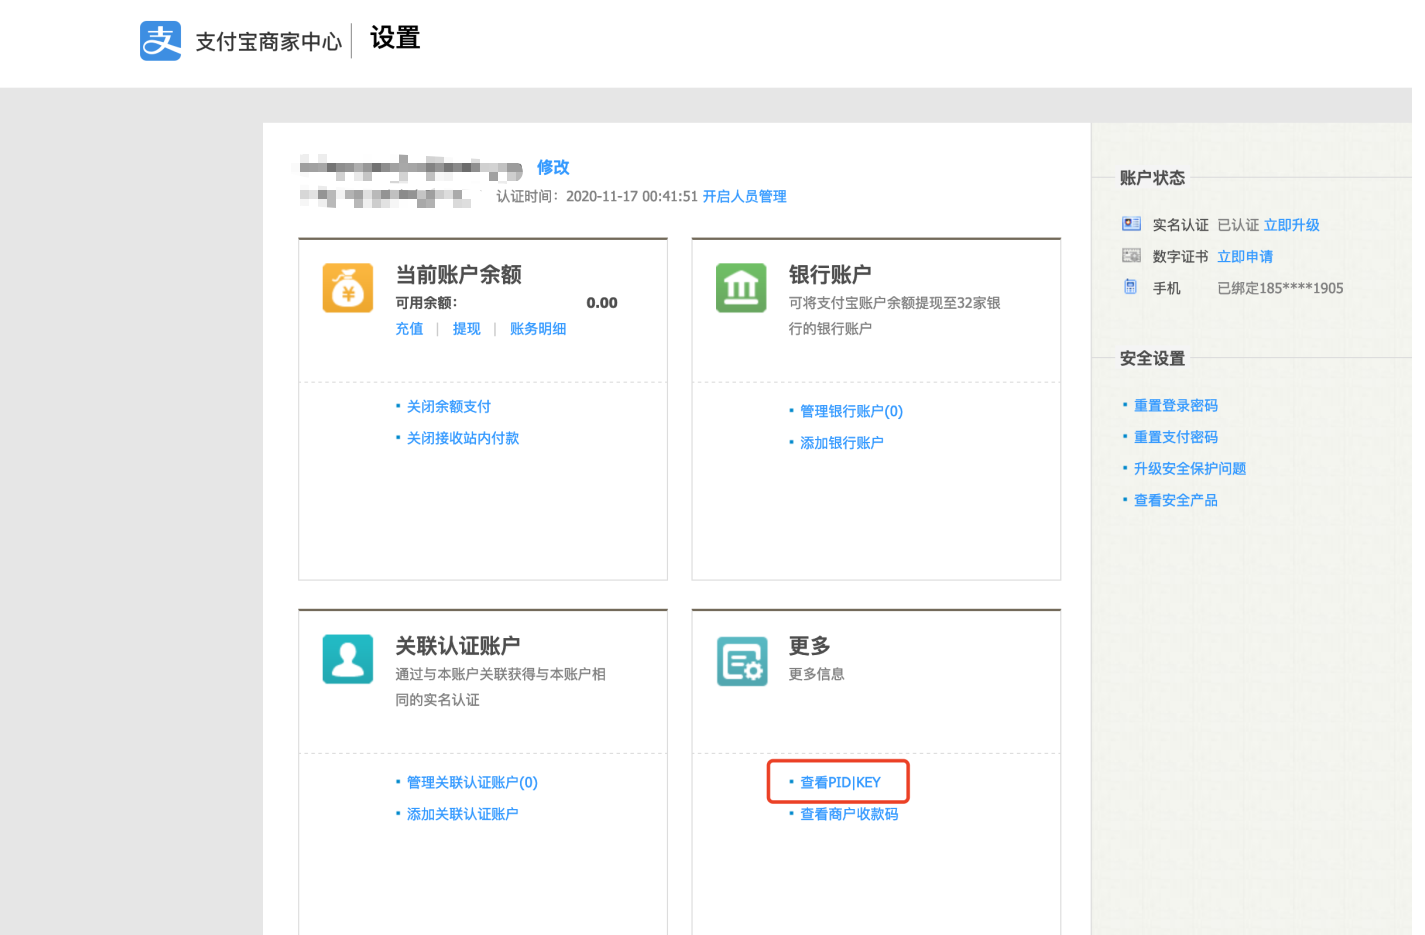Open 管理关联认证账户(0) link
The width and height of the screenshot is (1425, 935).
472,782
